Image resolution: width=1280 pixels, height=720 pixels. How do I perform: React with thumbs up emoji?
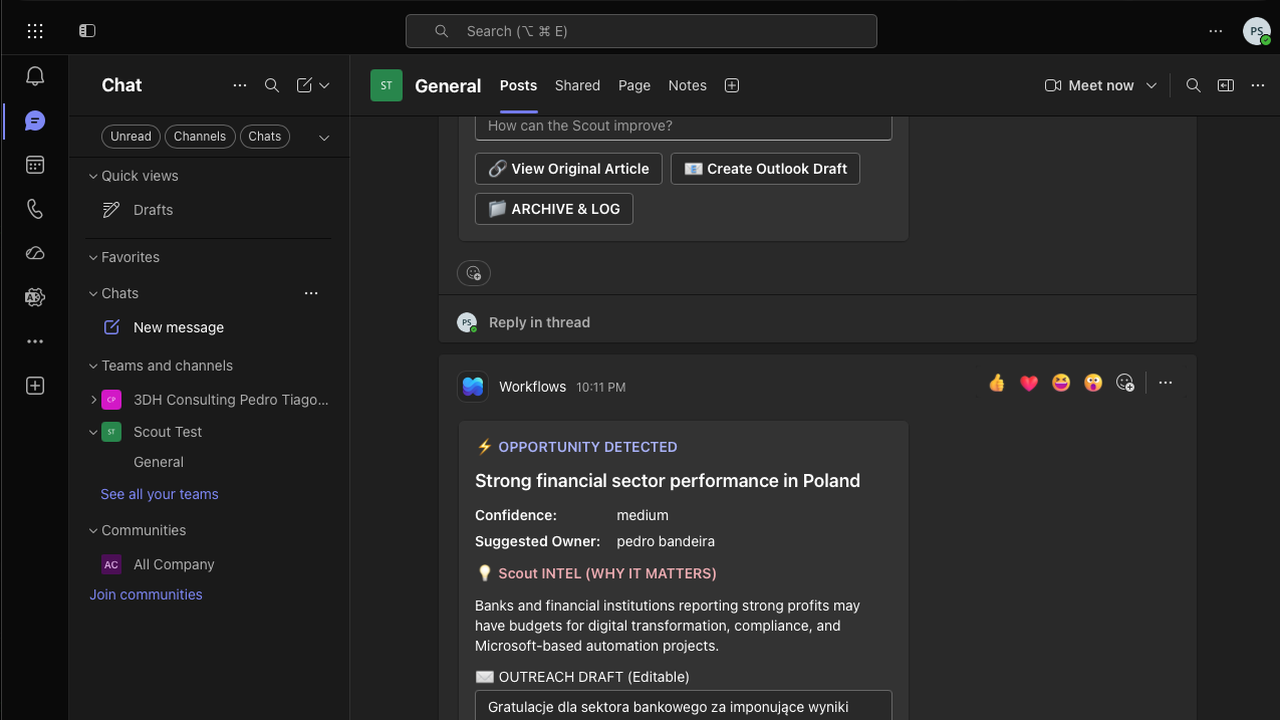click(x=997, y=383)
